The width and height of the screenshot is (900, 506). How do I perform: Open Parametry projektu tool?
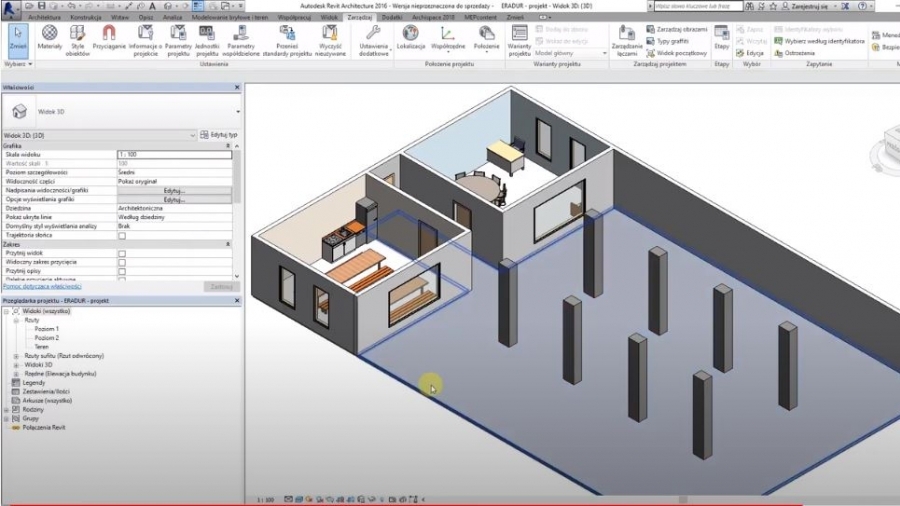pyautogui.click(x=178, y=38)
